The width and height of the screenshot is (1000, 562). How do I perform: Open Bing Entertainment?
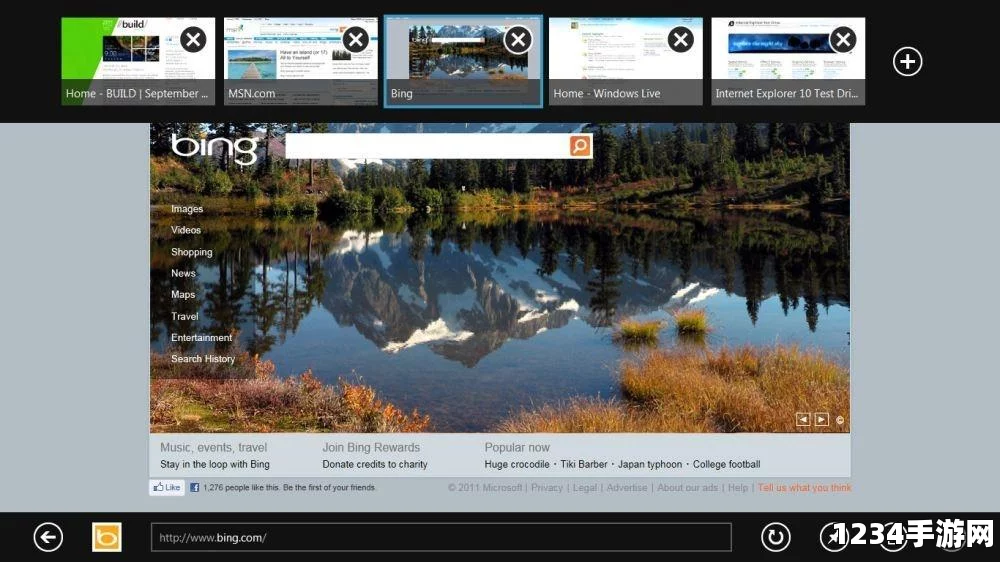click(x=202, y=337)
